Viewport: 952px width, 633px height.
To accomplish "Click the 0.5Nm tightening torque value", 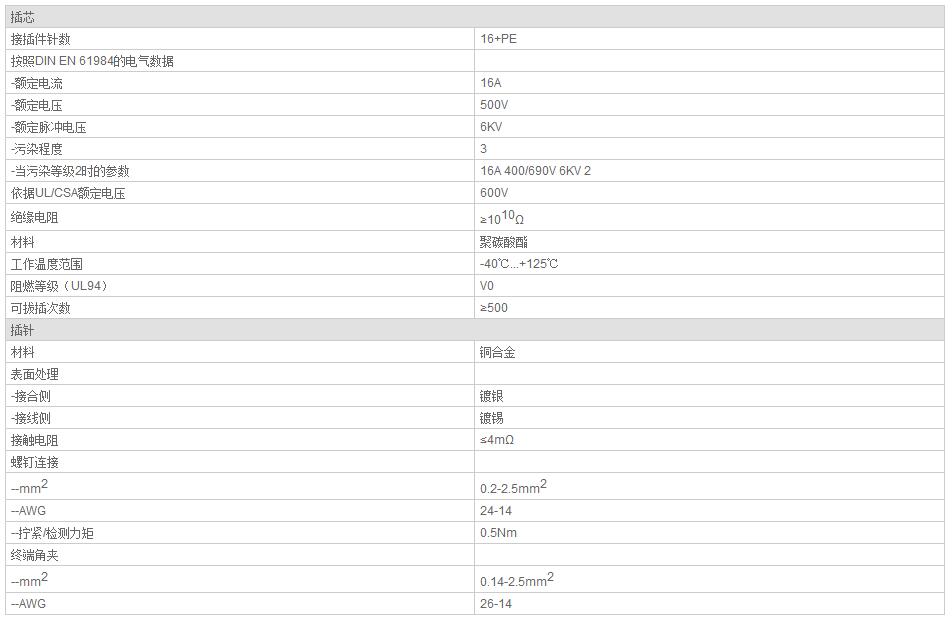I will tap(498, 533).
